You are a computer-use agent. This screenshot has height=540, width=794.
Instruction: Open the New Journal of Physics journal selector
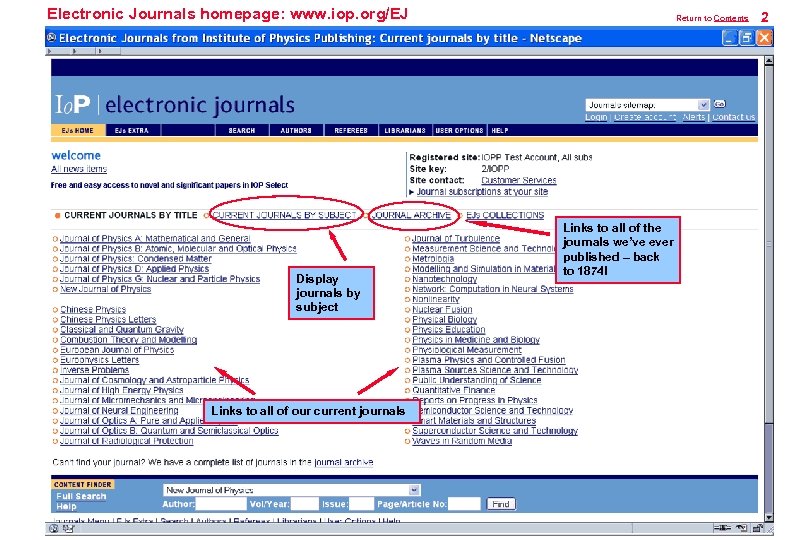(x=292, y=490)
